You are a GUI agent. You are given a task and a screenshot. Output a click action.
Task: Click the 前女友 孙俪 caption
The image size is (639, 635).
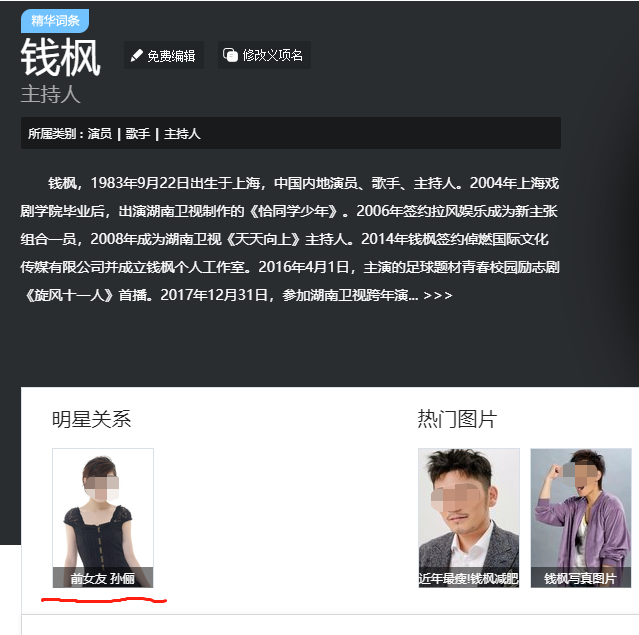click(x=103, y=578)
